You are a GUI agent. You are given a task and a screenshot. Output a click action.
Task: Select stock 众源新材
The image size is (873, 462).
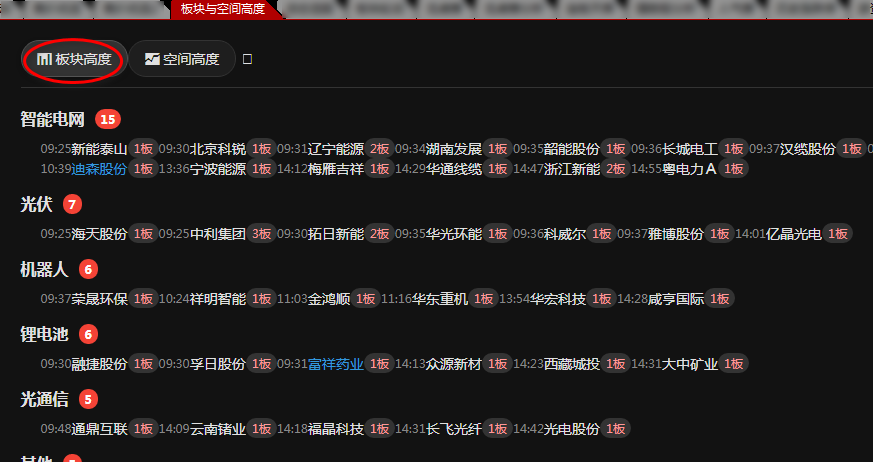point(454,364)
